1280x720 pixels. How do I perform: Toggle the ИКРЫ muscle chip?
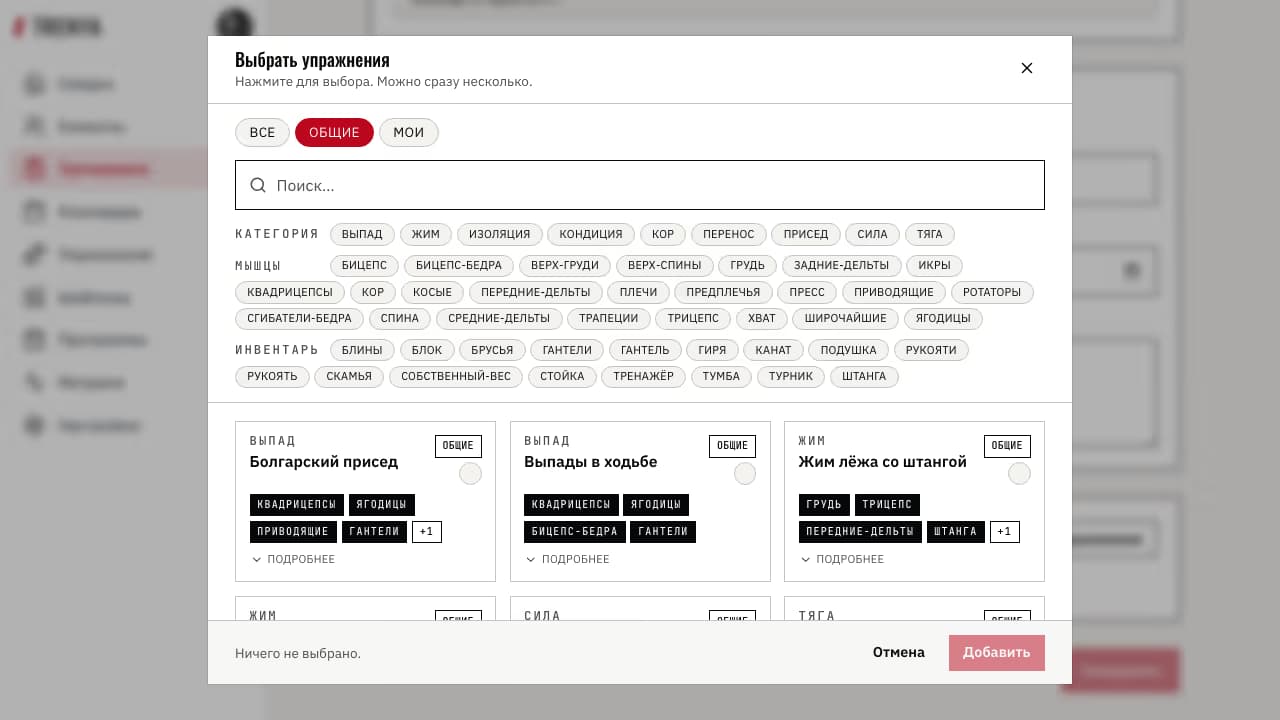point(934,265)
